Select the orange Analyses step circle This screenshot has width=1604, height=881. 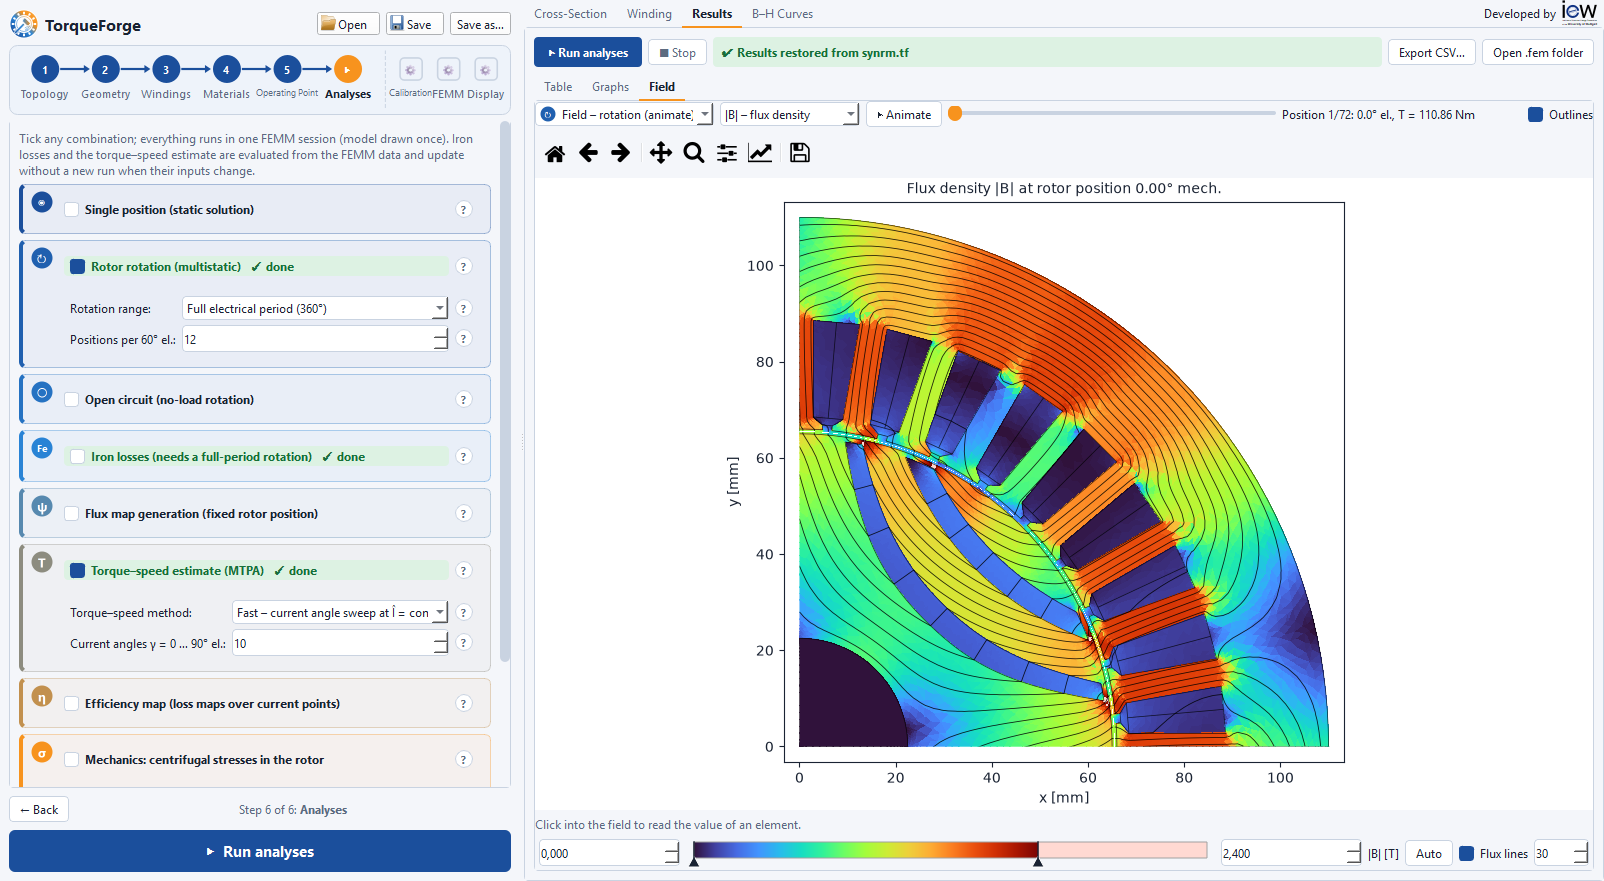coord(347,70)
